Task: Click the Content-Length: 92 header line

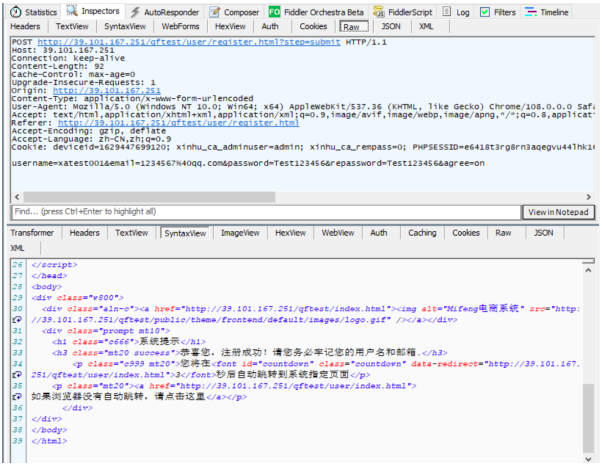Action: (x=58, y=66)
